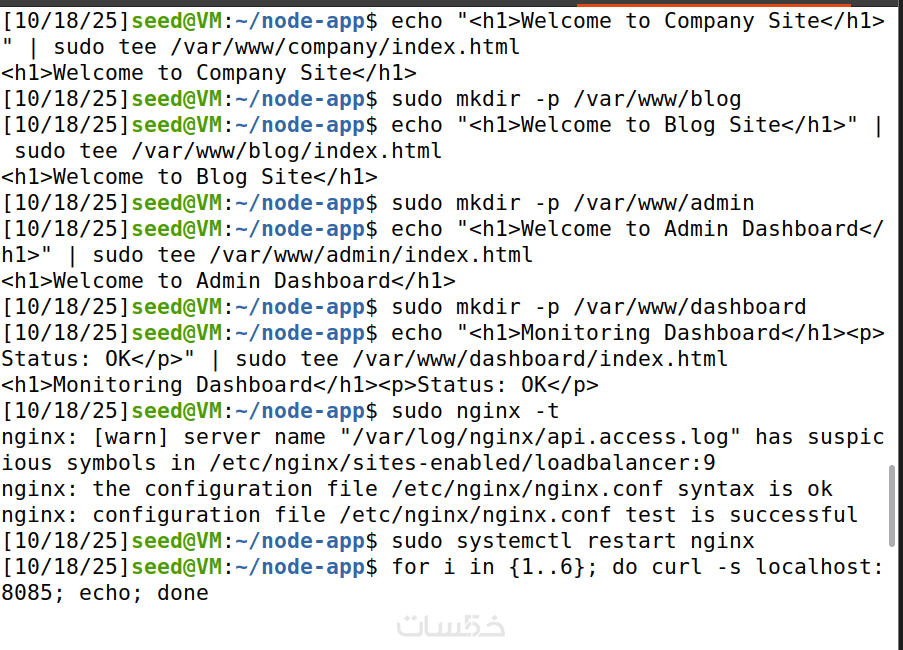Screen dimensions: 903x650
Task: Click the 'Monitoring Dashboard' output with Status OK
Action: click(299, 385)
